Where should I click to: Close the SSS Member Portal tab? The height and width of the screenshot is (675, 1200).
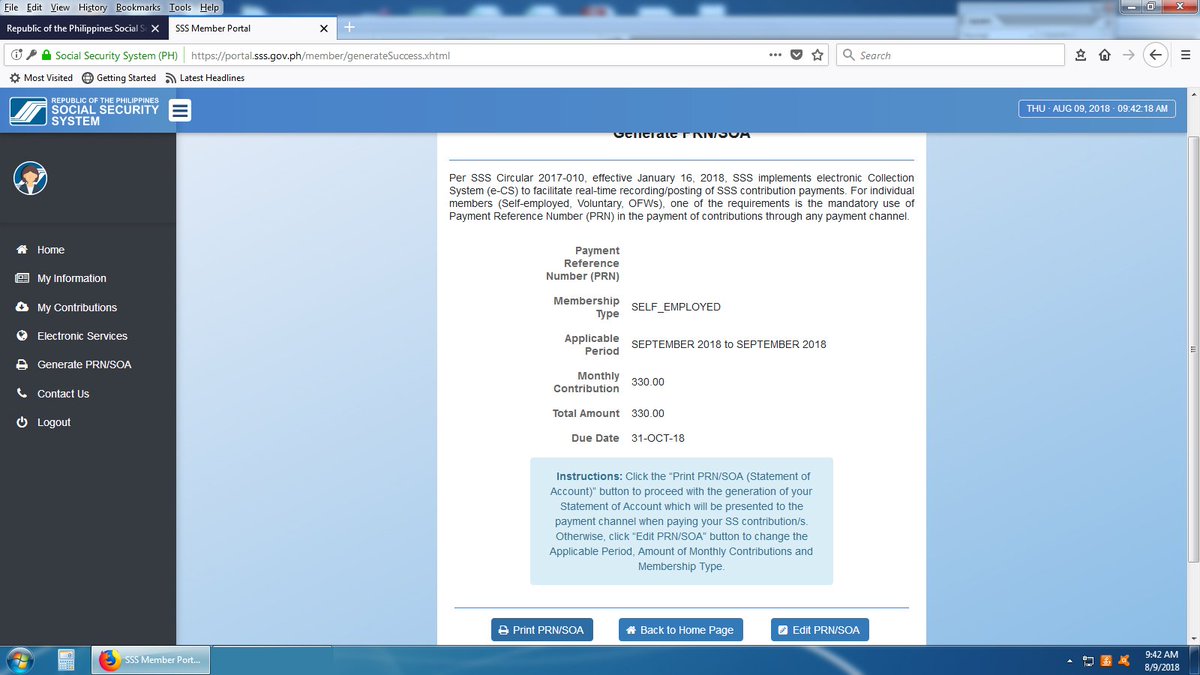pyautogui.click(x=323, y=28)
